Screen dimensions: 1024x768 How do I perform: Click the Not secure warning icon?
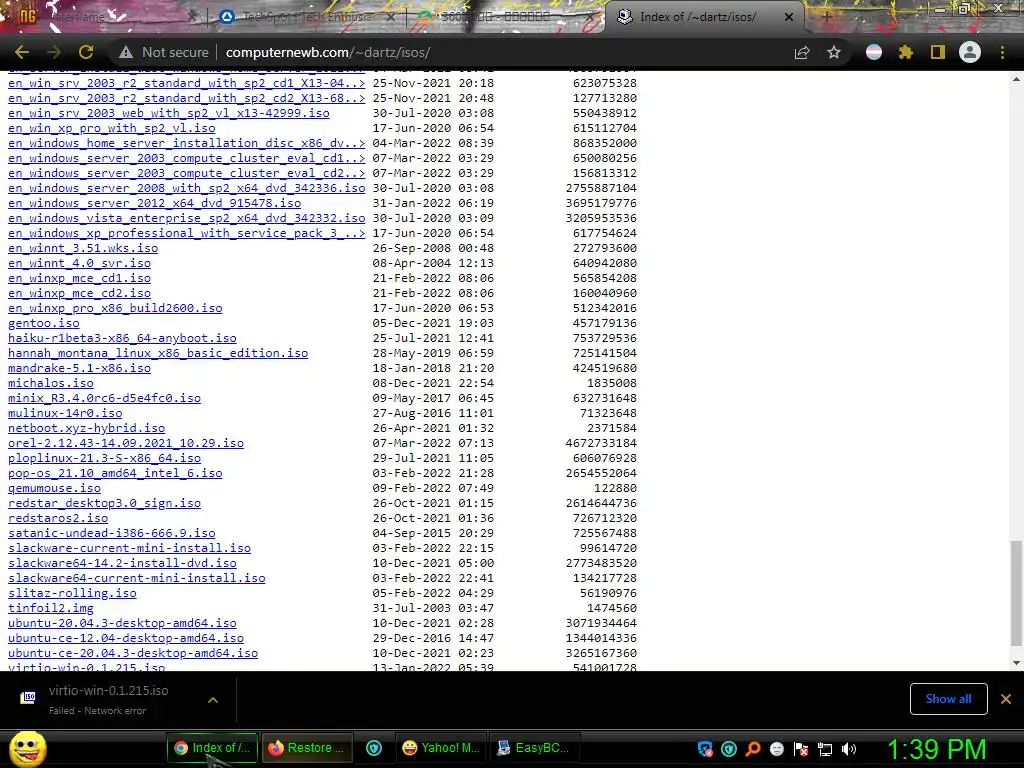pos(126,52)
